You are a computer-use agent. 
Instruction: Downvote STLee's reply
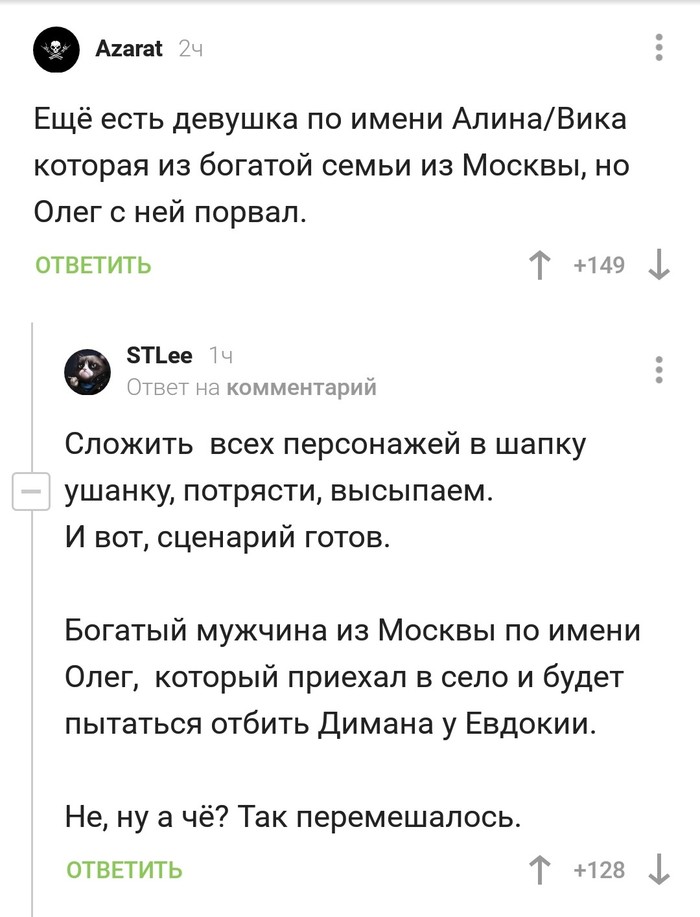[658, 869]
